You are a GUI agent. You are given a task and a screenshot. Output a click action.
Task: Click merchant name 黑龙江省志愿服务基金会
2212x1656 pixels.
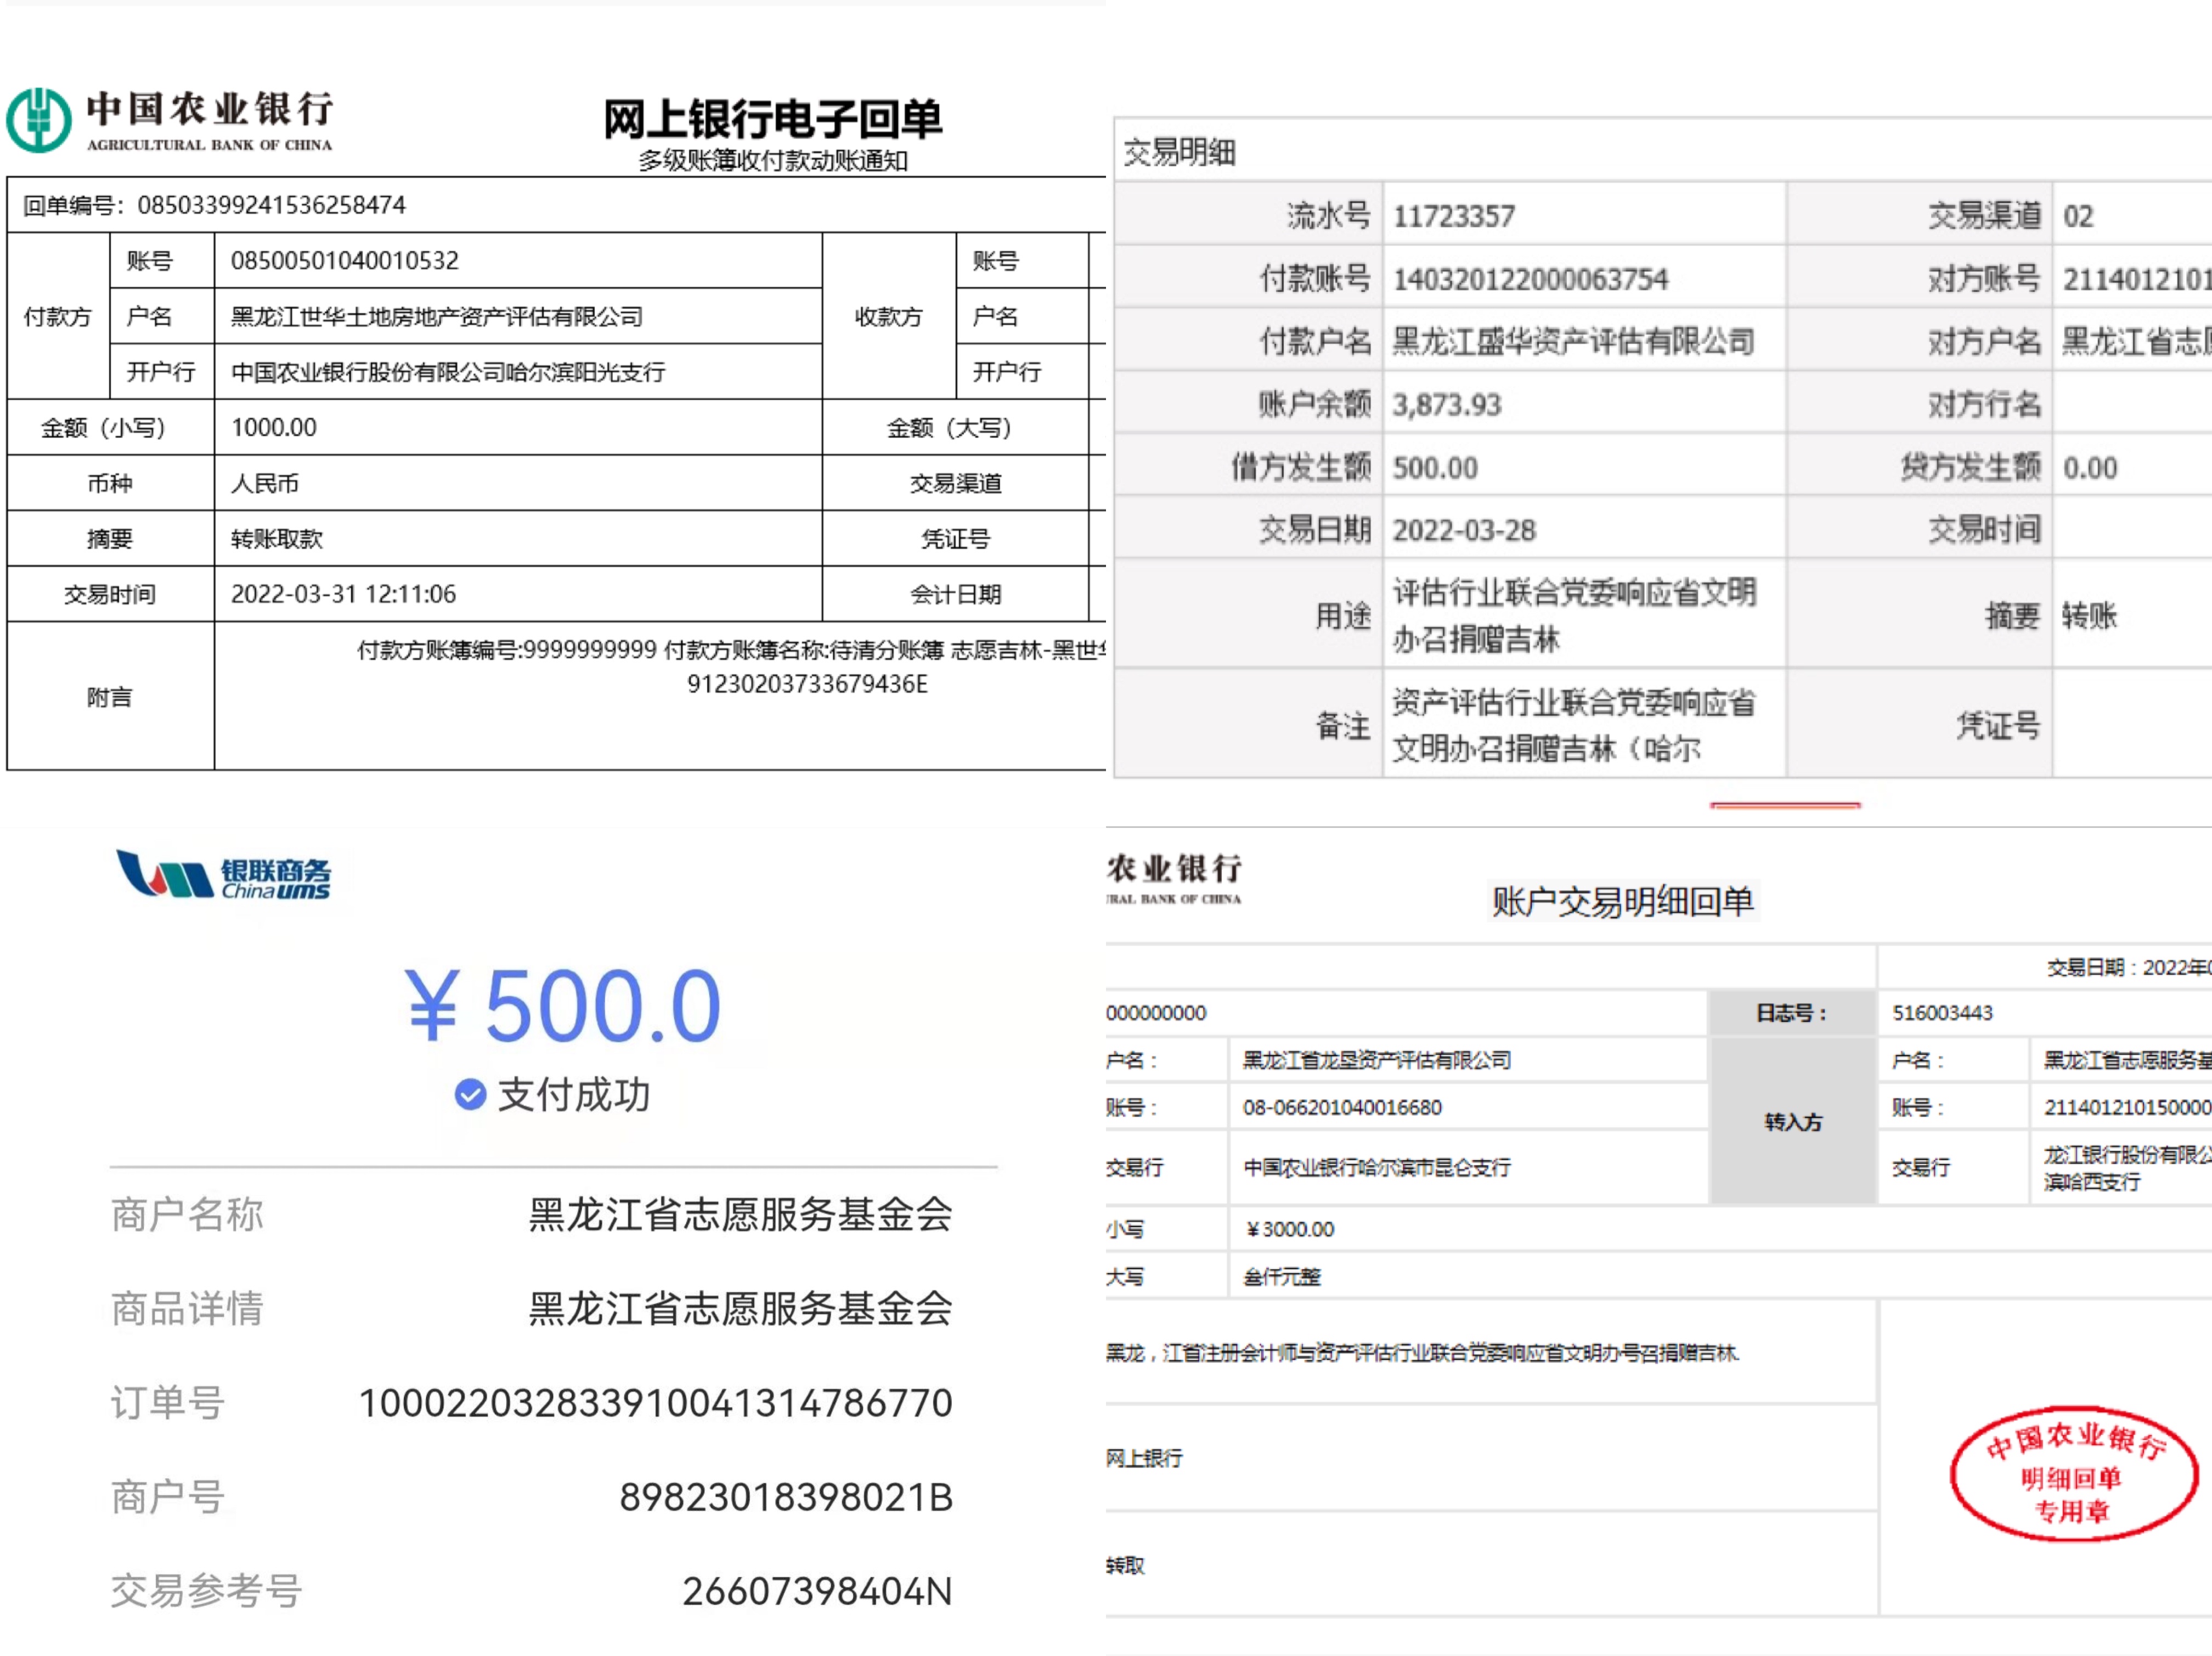click(x=740, y=1214)
